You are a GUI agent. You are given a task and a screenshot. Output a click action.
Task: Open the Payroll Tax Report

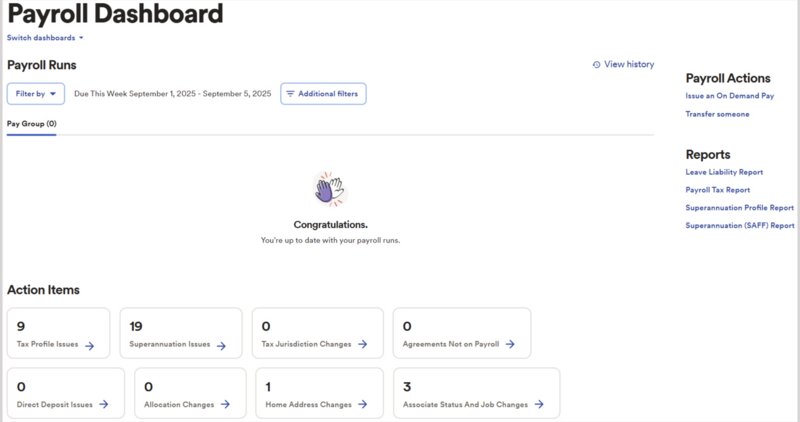717,190
